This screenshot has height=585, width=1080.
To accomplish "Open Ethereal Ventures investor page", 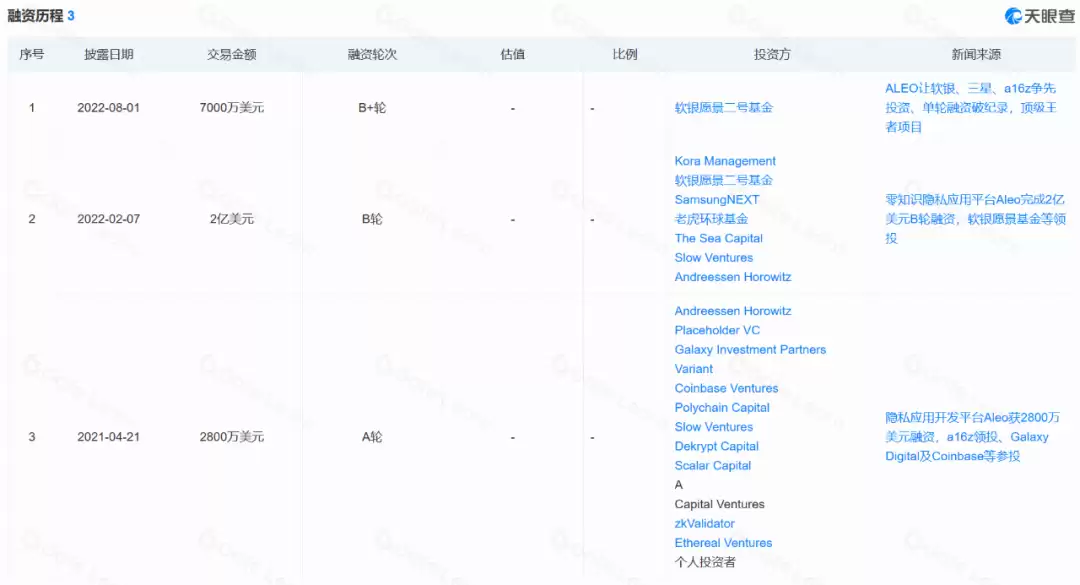I will point(723,542).
